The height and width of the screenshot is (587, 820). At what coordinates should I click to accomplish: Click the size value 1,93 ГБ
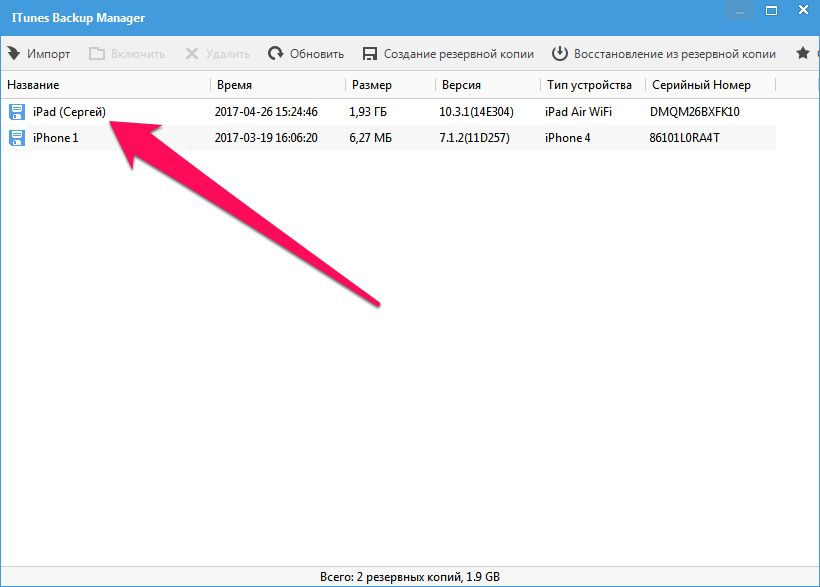(x=368, y=111)
